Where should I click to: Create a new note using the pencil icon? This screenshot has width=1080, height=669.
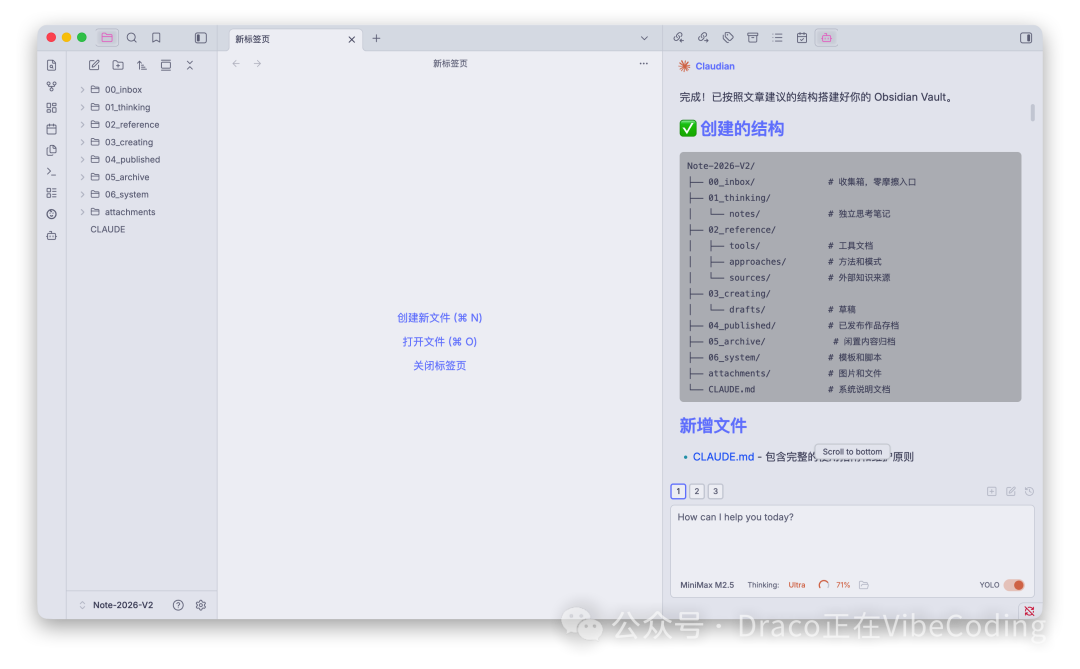point(94,65)
